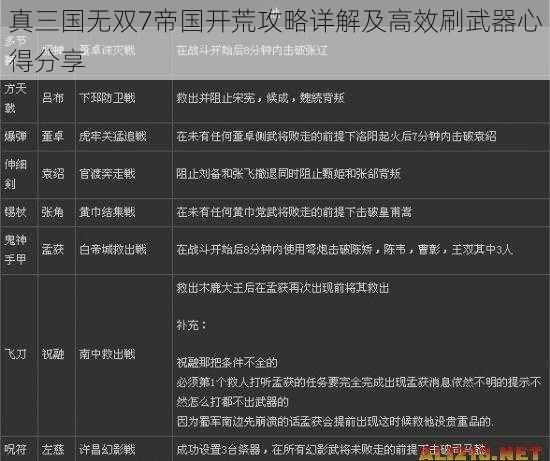Select the line 然怎么打都不出武器的
This screenshot has width=550, height=461.
tap(232, 401)
